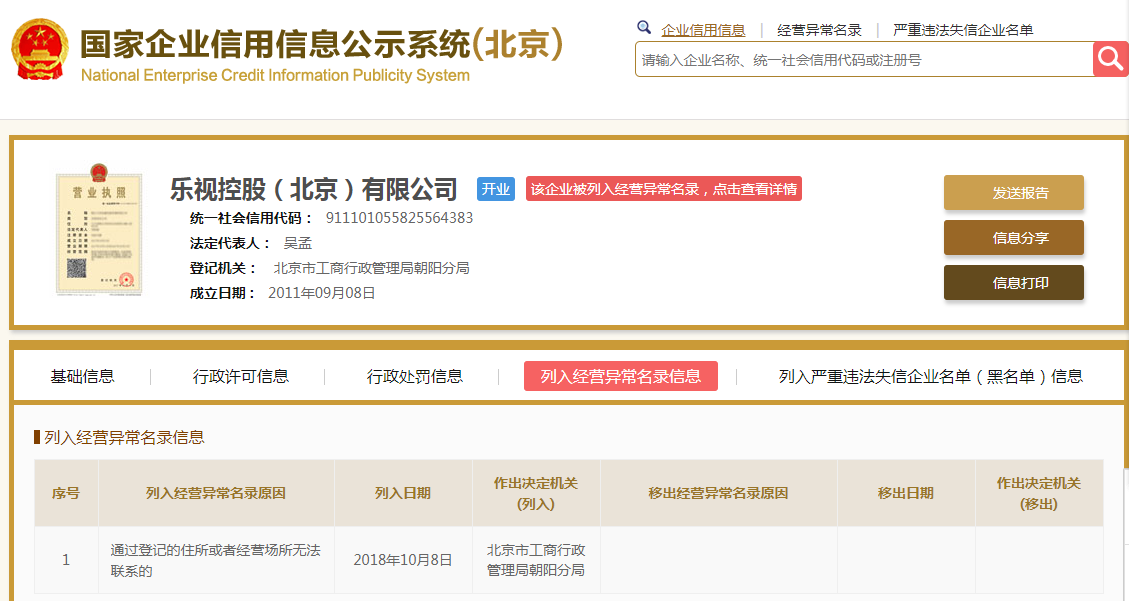Click the legal representative name 吴孟

pyautogui.click(x=297, y=243)
